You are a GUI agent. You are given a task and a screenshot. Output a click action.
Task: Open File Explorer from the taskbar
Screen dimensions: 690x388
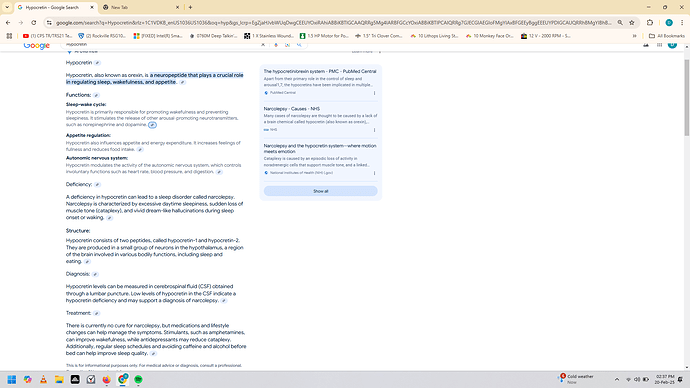tap(59, 379)
